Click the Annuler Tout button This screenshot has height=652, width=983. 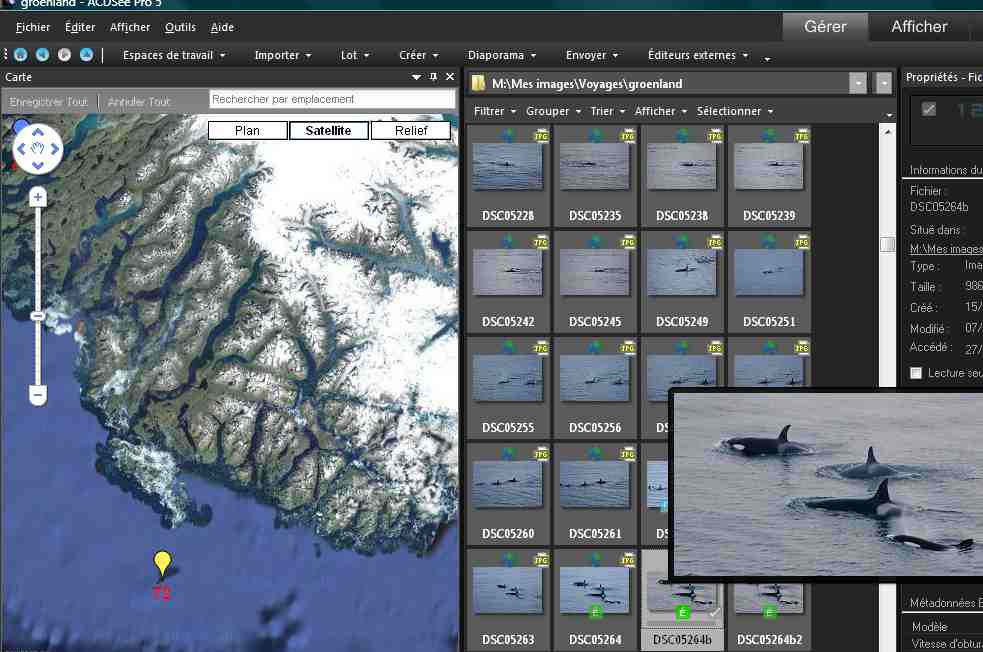point(139,102)
